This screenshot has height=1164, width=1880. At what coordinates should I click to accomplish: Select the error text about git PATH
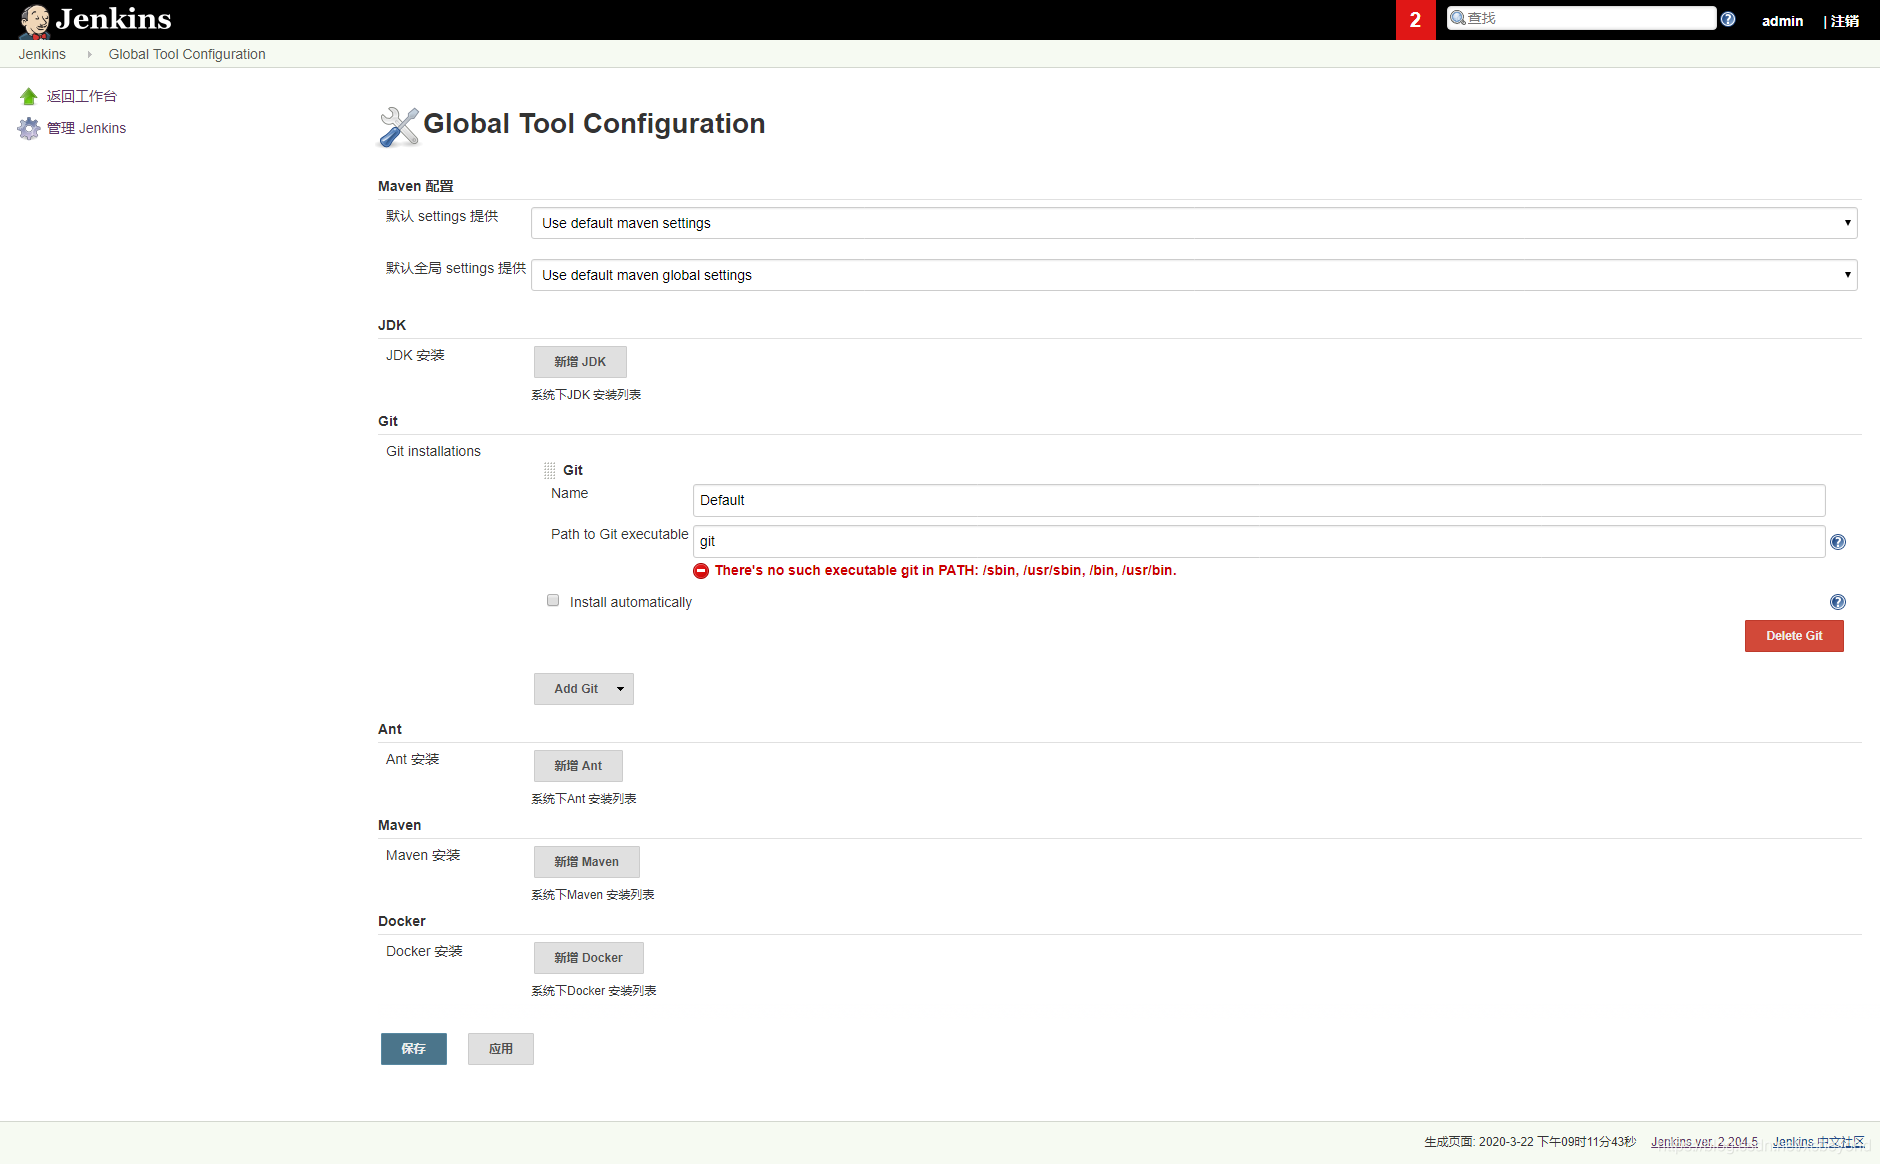point(945,571)
